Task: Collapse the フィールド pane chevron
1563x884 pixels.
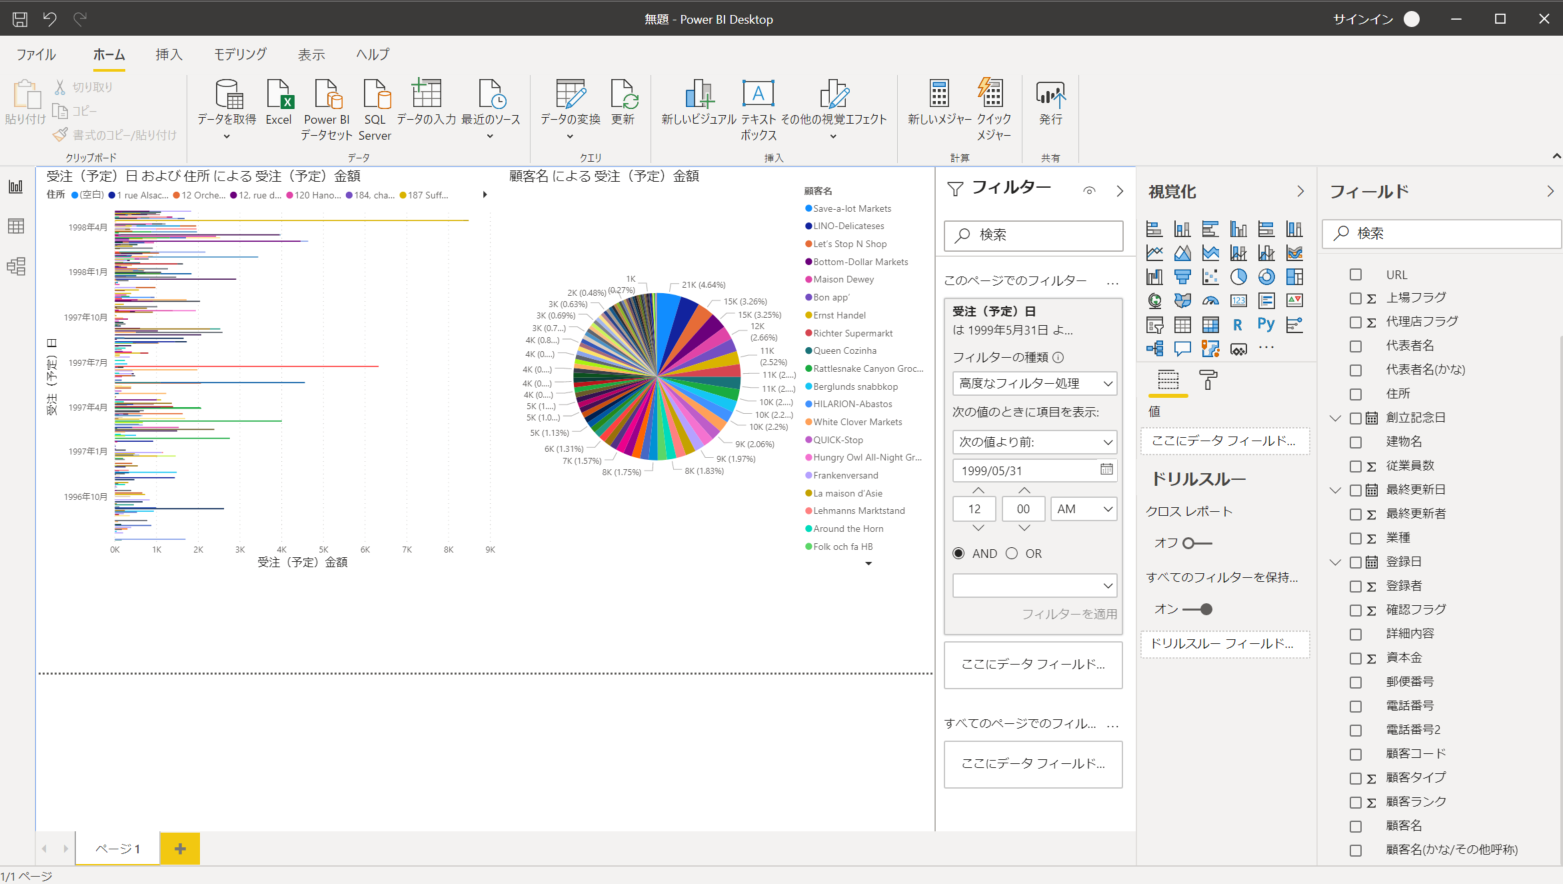Action: [x=1550, y=191]
